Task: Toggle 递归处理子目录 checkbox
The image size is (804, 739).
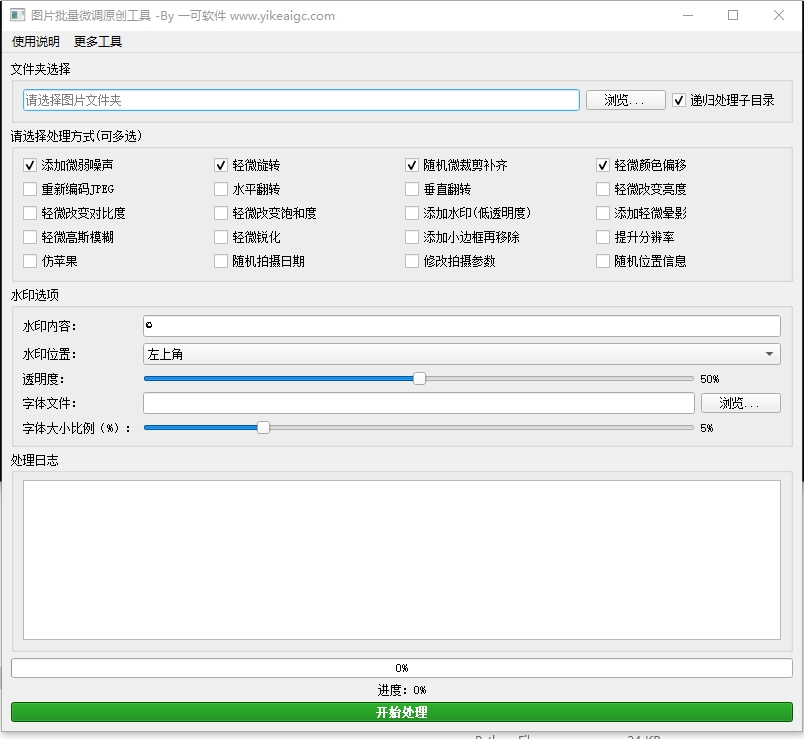Action: pyautogui.click(x=680, y=100)
